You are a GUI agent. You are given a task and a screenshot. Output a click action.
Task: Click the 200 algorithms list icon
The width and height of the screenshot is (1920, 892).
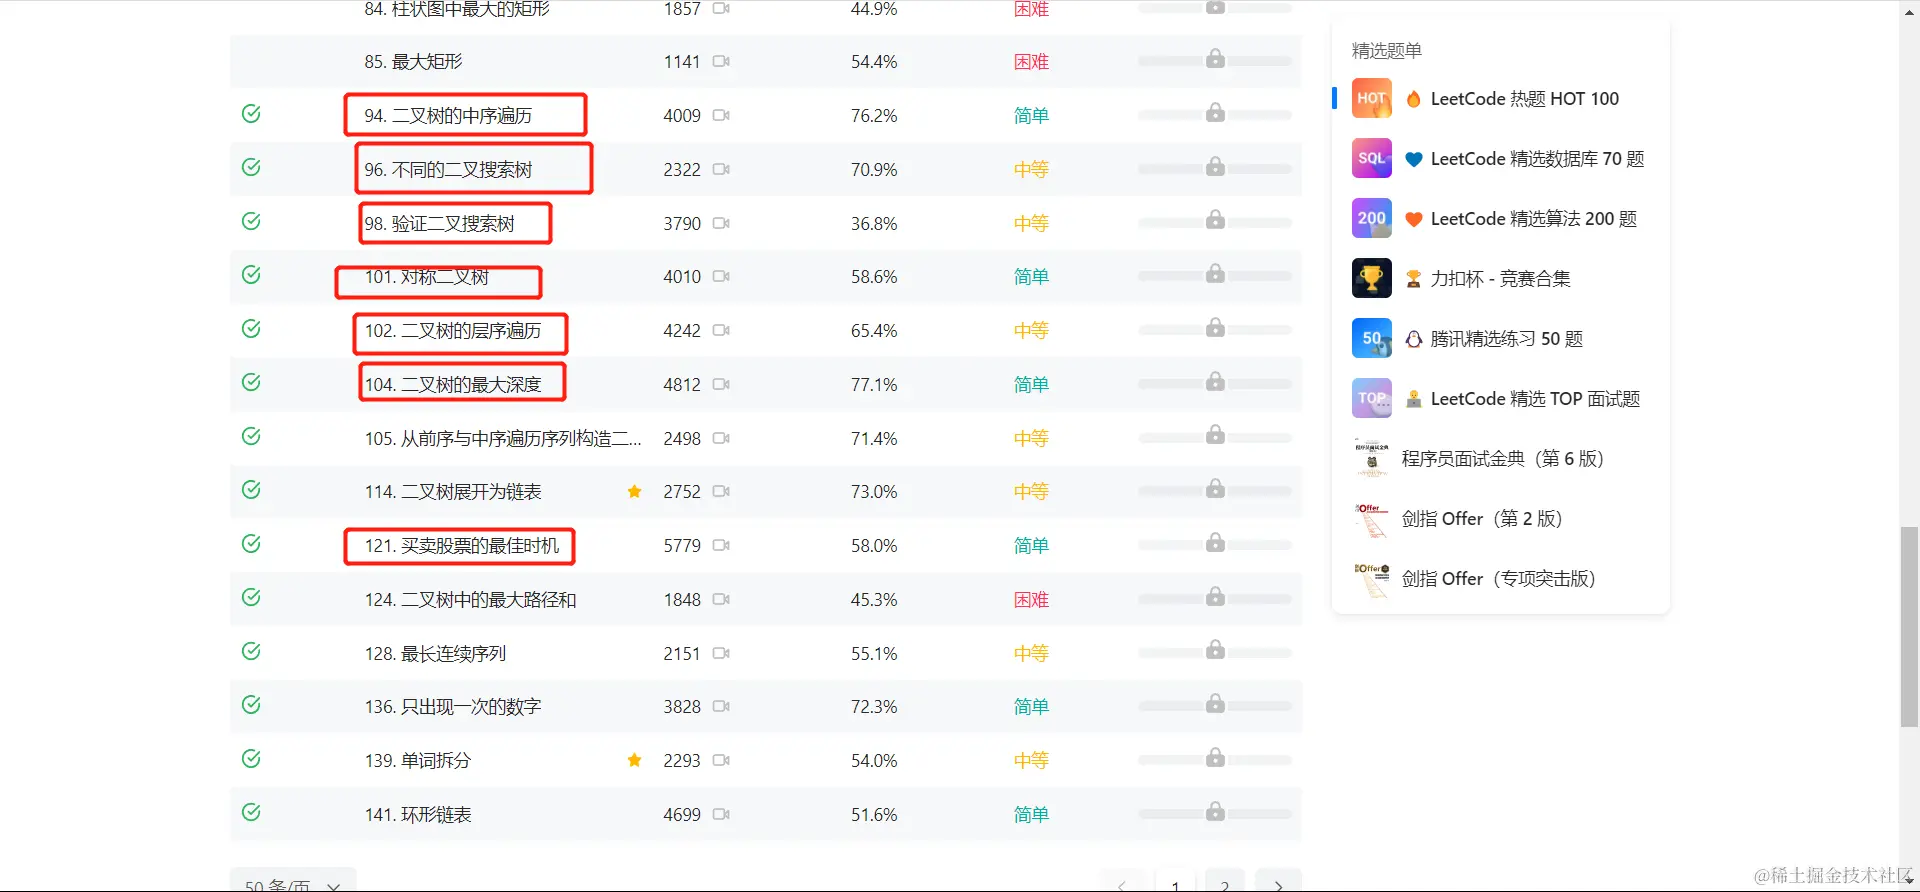tap(1372, 218)
